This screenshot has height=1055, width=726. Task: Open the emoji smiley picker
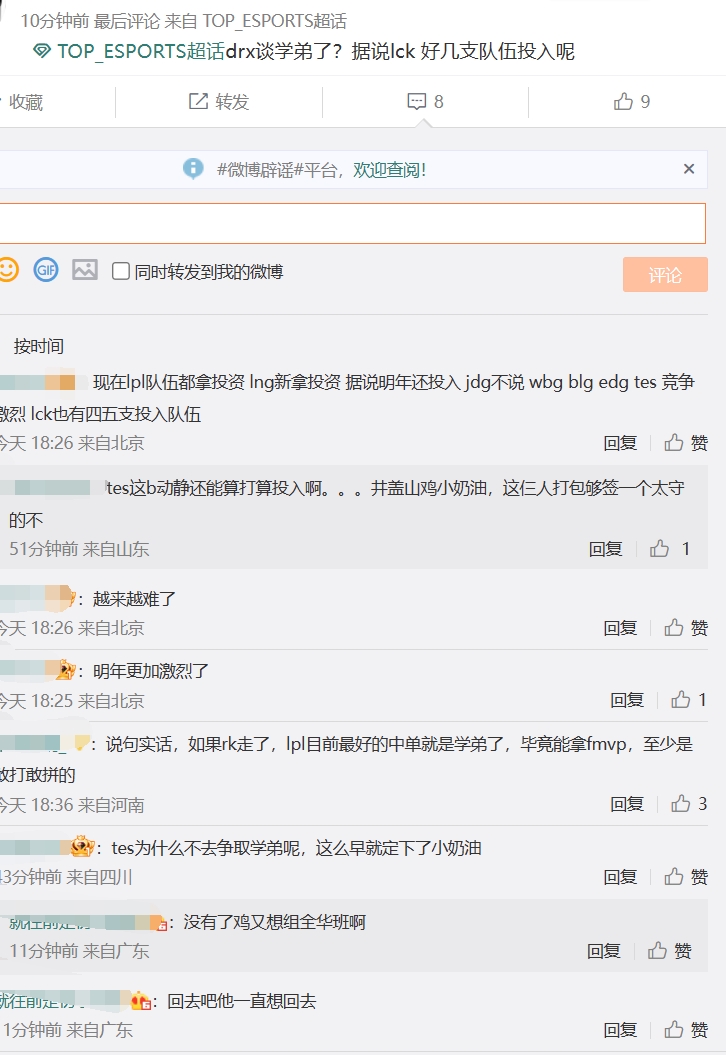pos(8,270)
